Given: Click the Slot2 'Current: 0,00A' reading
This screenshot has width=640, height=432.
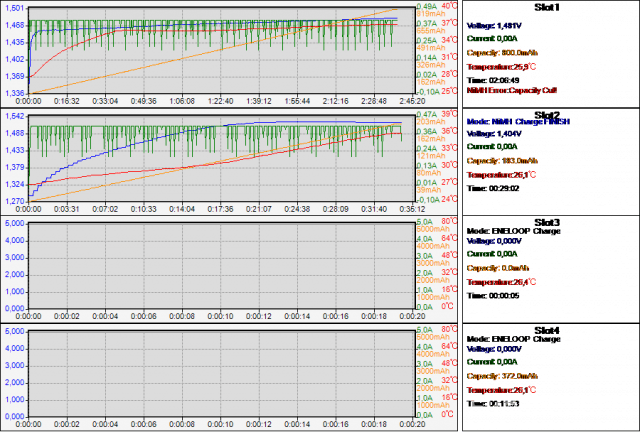Looking at the screenshot, I should tap(492, 146).
